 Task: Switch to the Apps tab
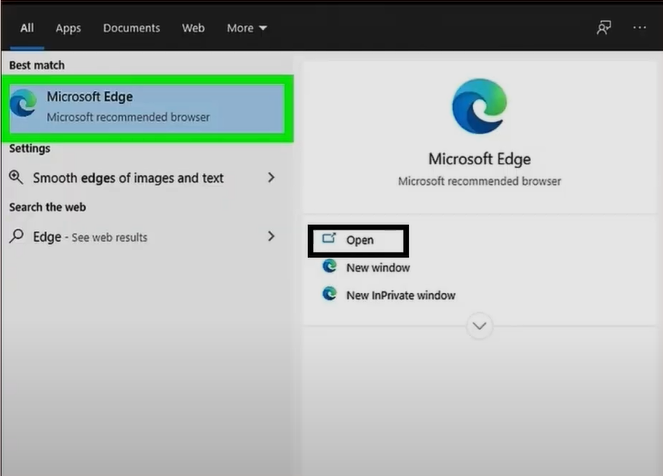[x=68, y=28]
